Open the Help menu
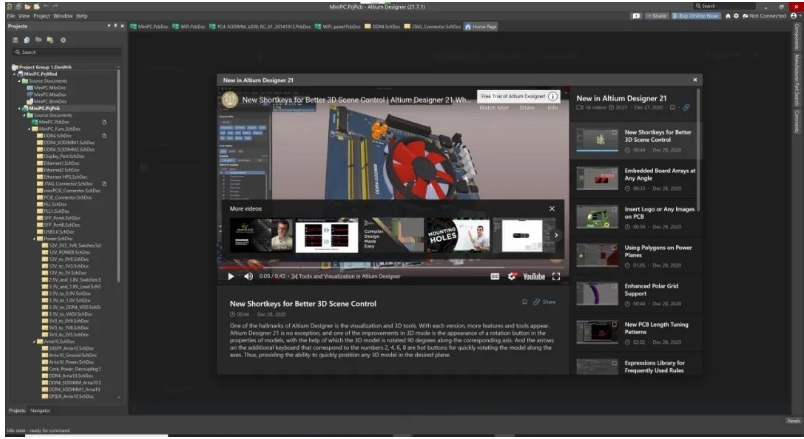Screen dimensions: 804x439 (x=82, y=16)
